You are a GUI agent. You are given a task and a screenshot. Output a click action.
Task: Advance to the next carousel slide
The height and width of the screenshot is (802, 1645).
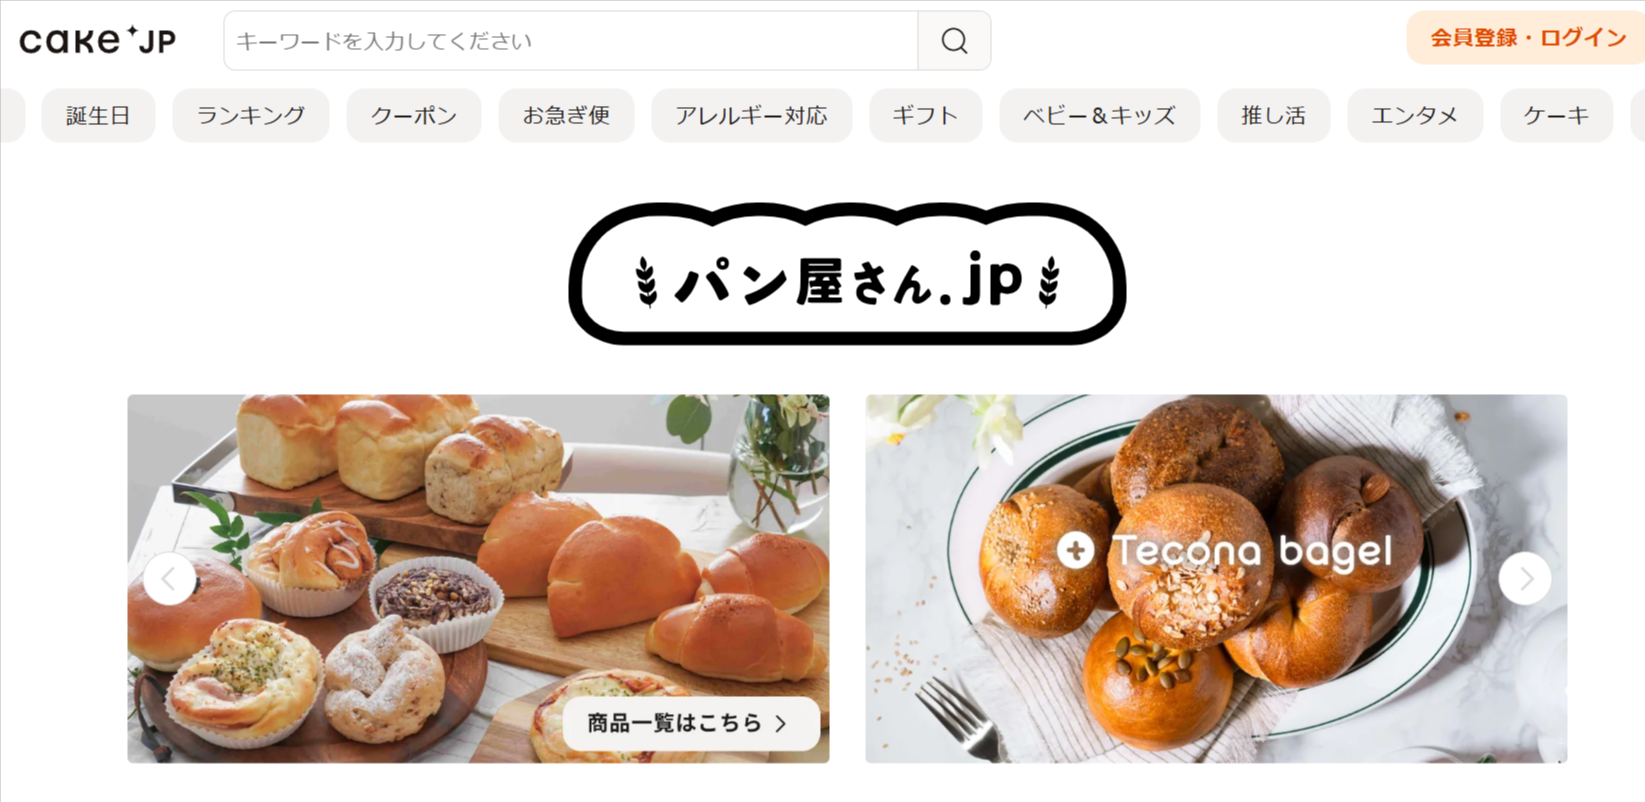point(1524,578)
